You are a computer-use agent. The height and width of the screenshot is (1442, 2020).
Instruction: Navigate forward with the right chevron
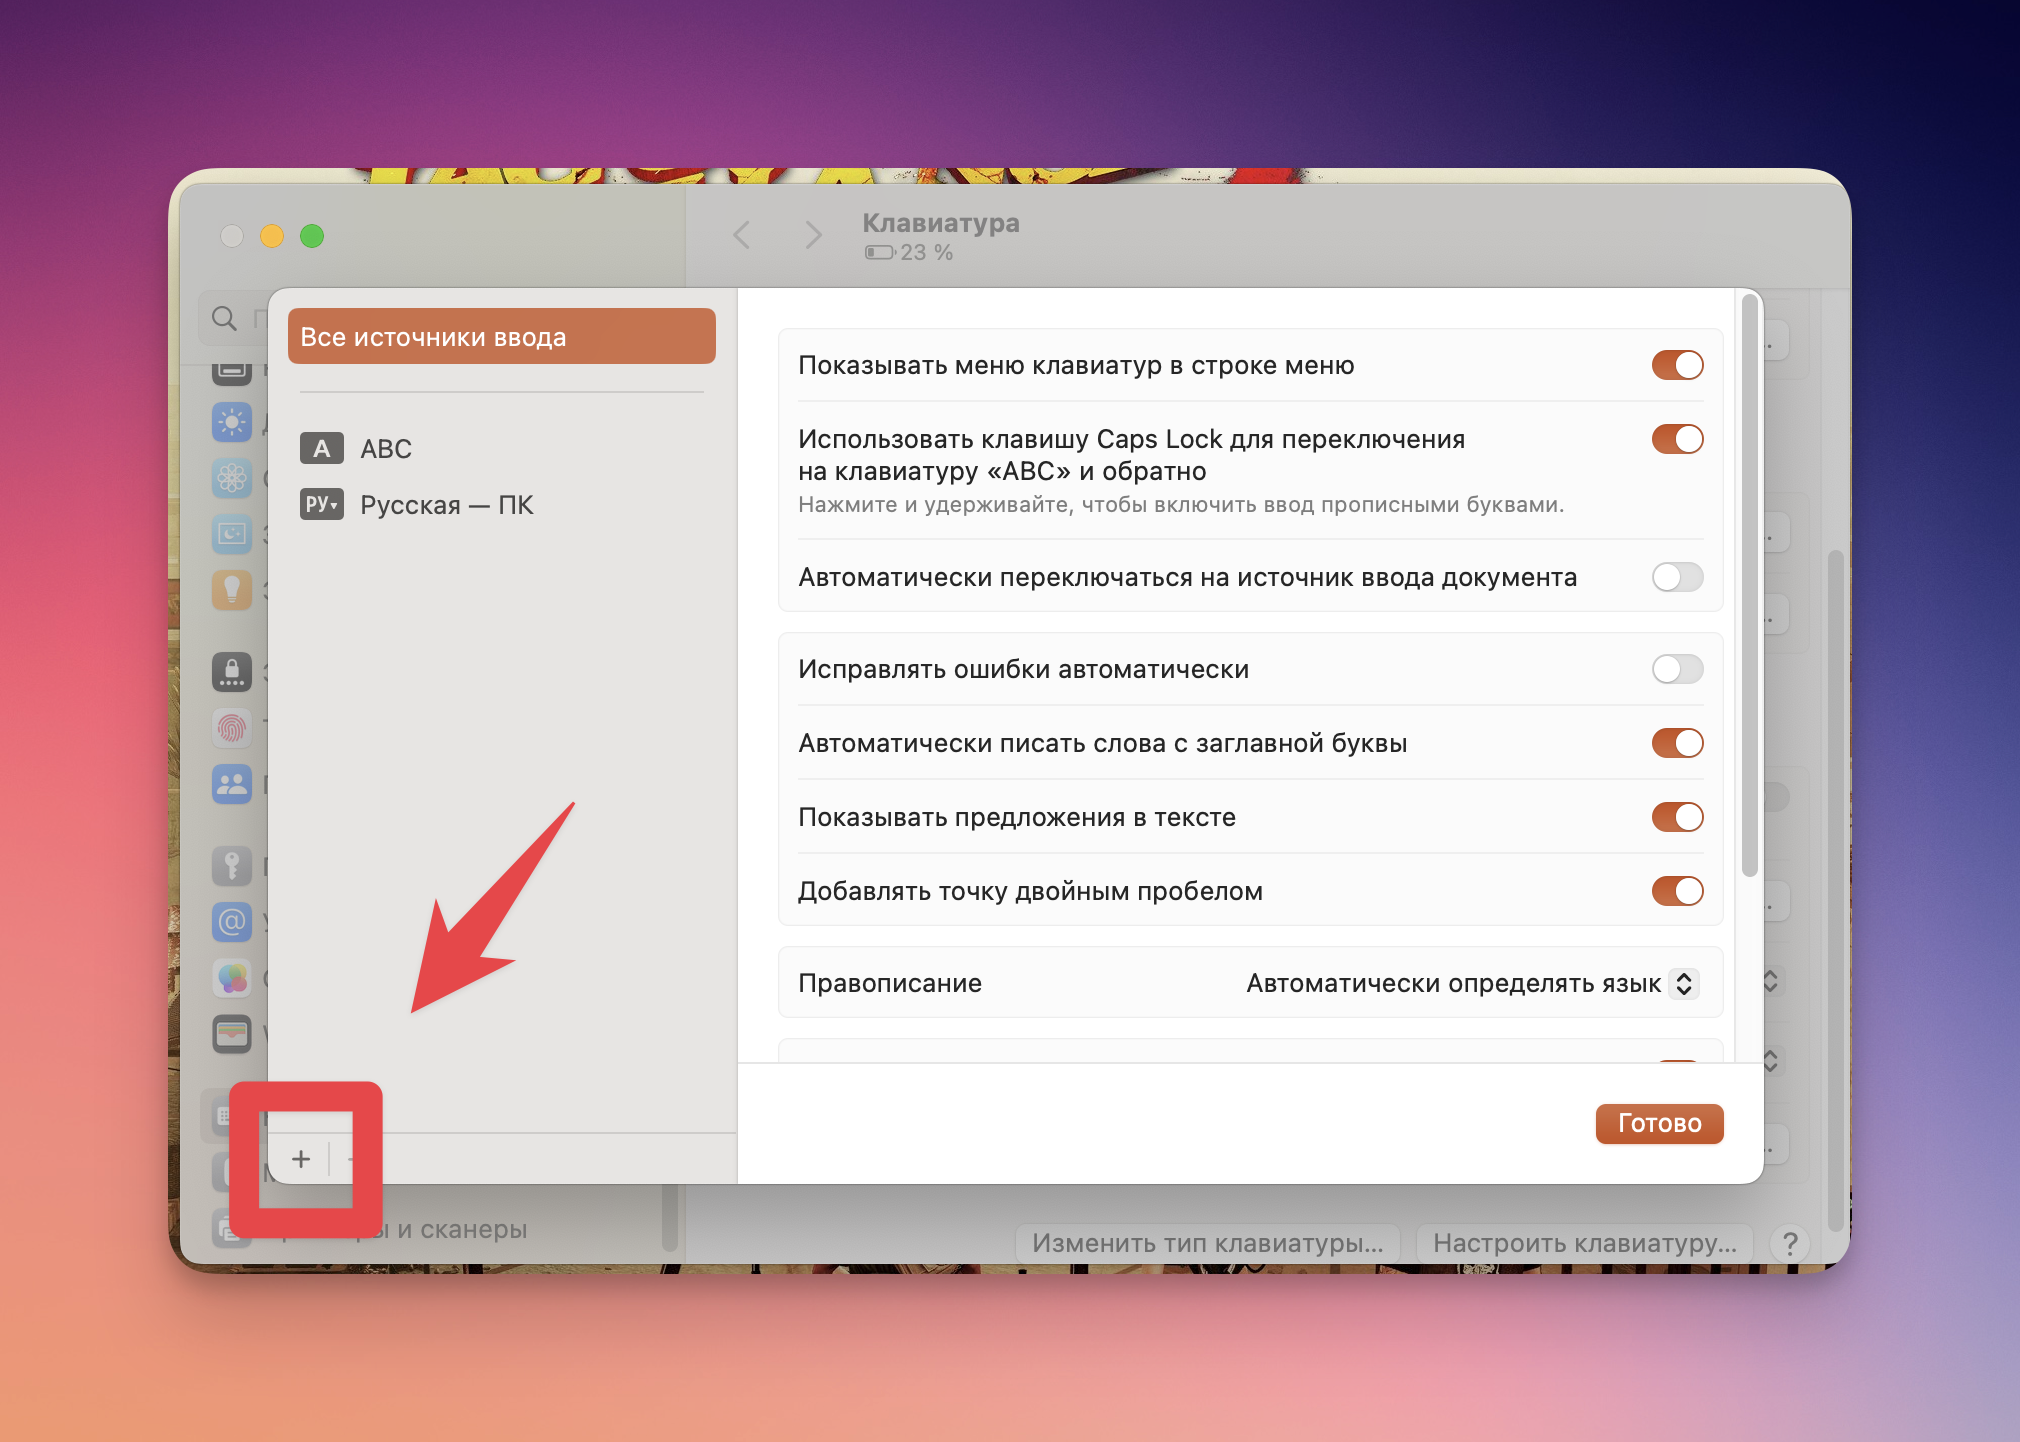[813, 236]
